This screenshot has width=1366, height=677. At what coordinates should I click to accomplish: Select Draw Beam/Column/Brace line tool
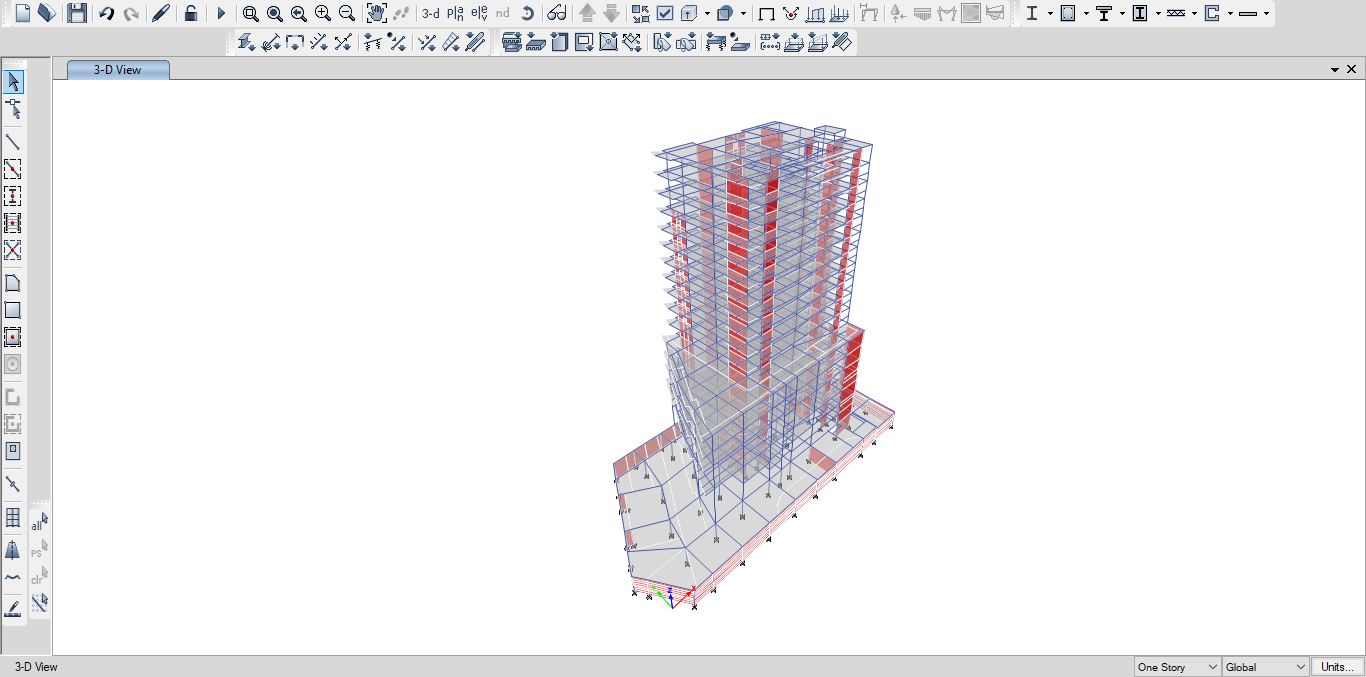point(13,142)
